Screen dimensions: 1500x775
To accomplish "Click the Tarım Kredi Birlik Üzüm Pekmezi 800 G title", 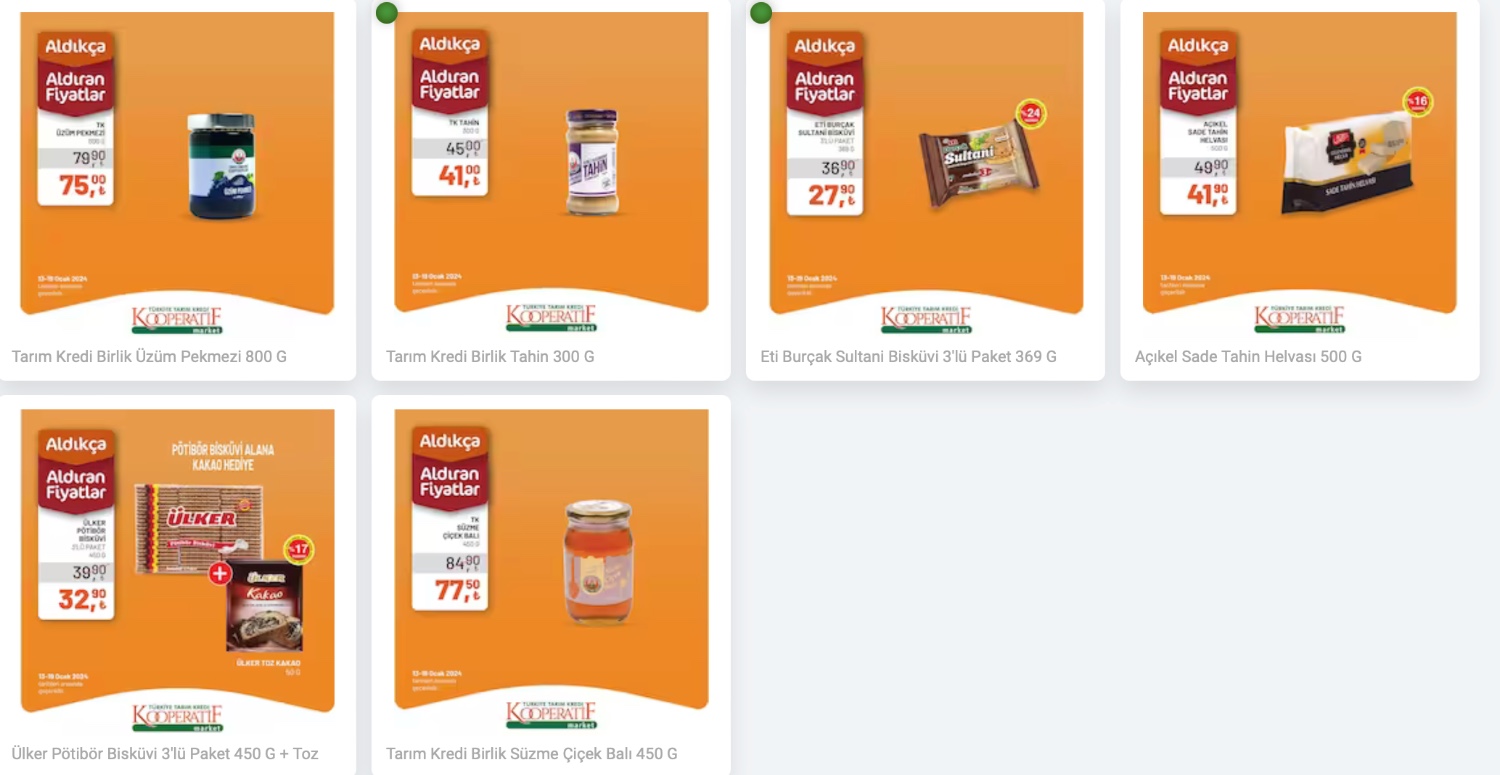I will coord(149,356).
